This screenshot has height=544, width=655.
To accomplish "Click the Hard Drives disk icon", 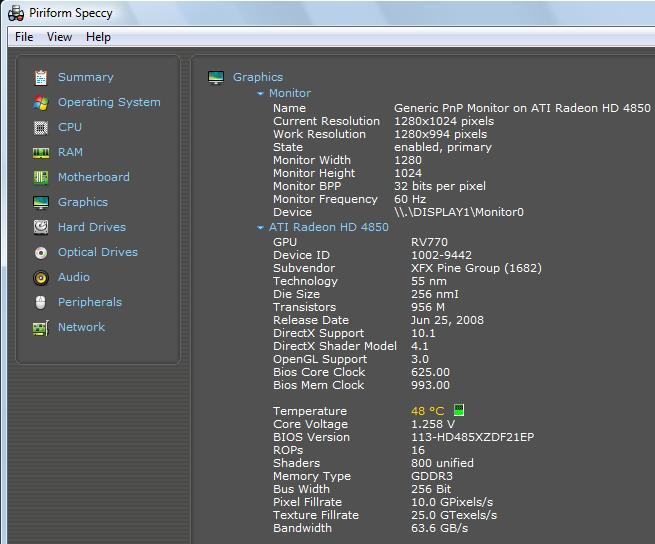I will pyautogui.click(x=41, y=227).
